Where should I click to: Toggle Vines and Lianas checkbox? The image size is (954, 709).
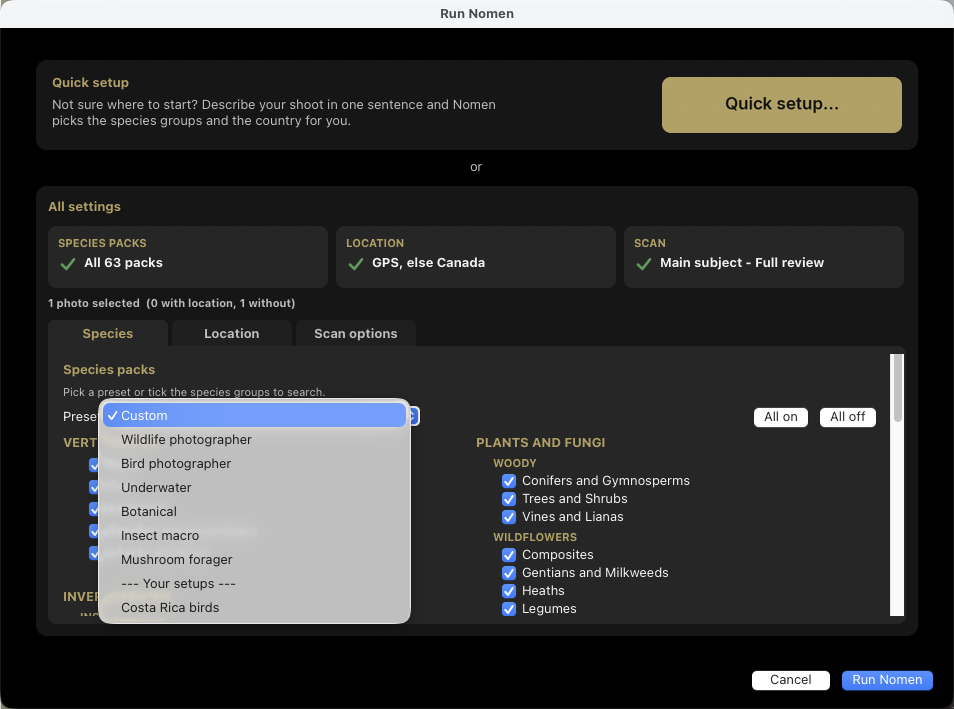pos(509,517)
